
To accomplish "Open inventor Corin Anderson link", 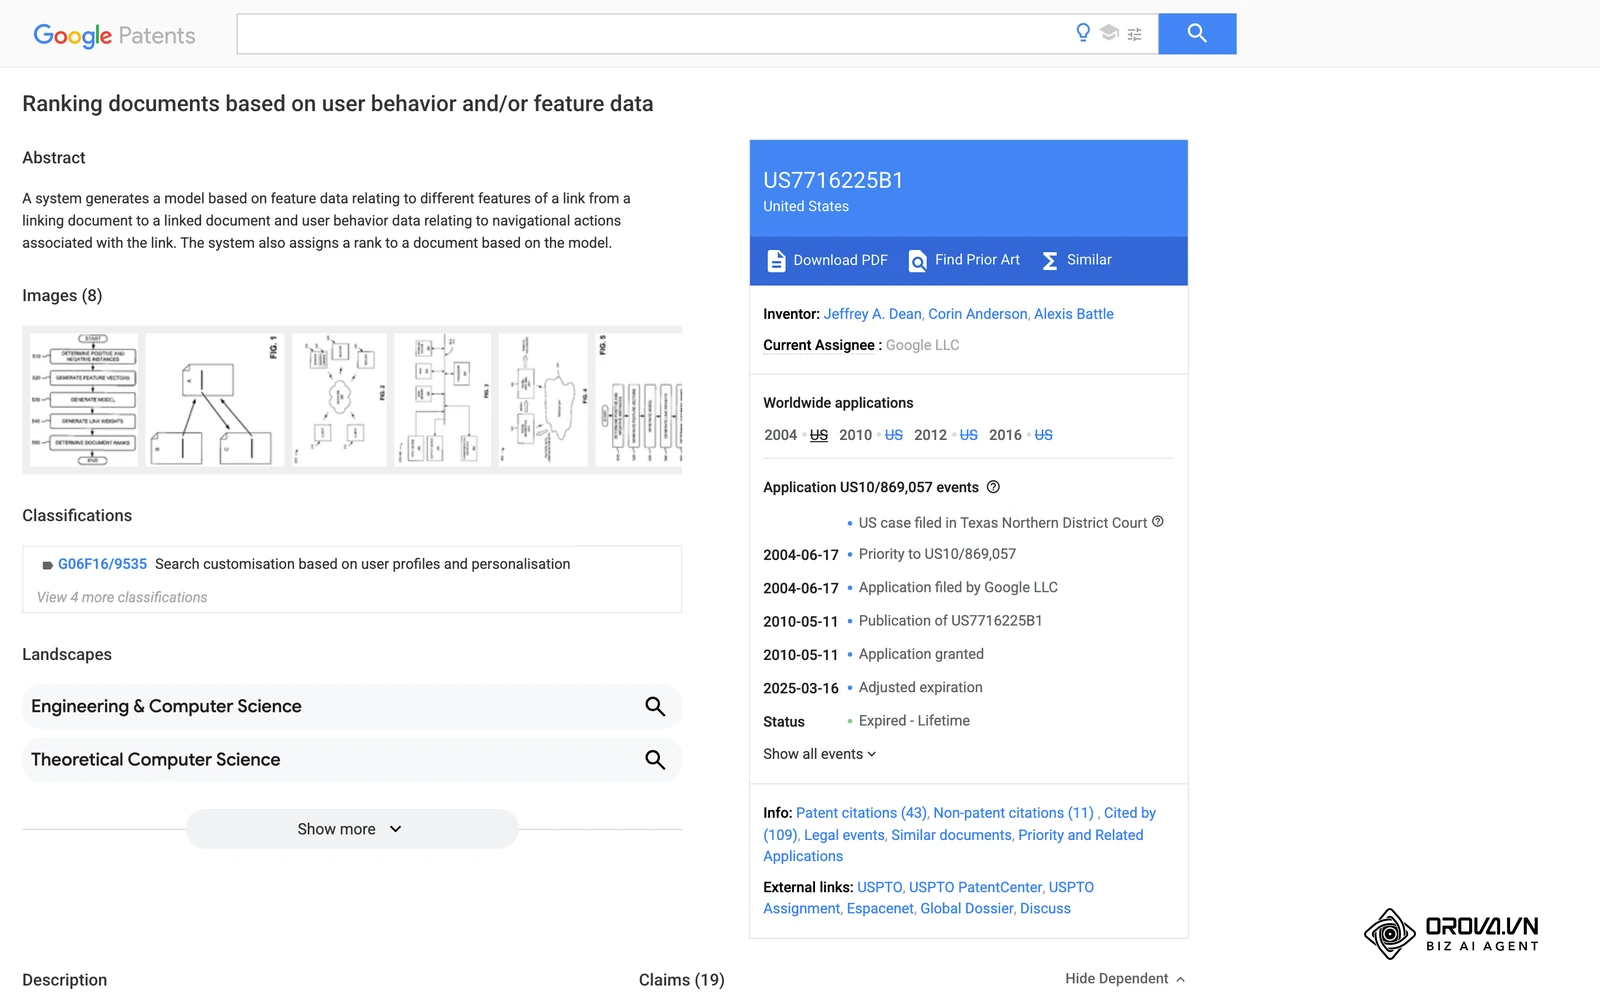I will 978,314.
